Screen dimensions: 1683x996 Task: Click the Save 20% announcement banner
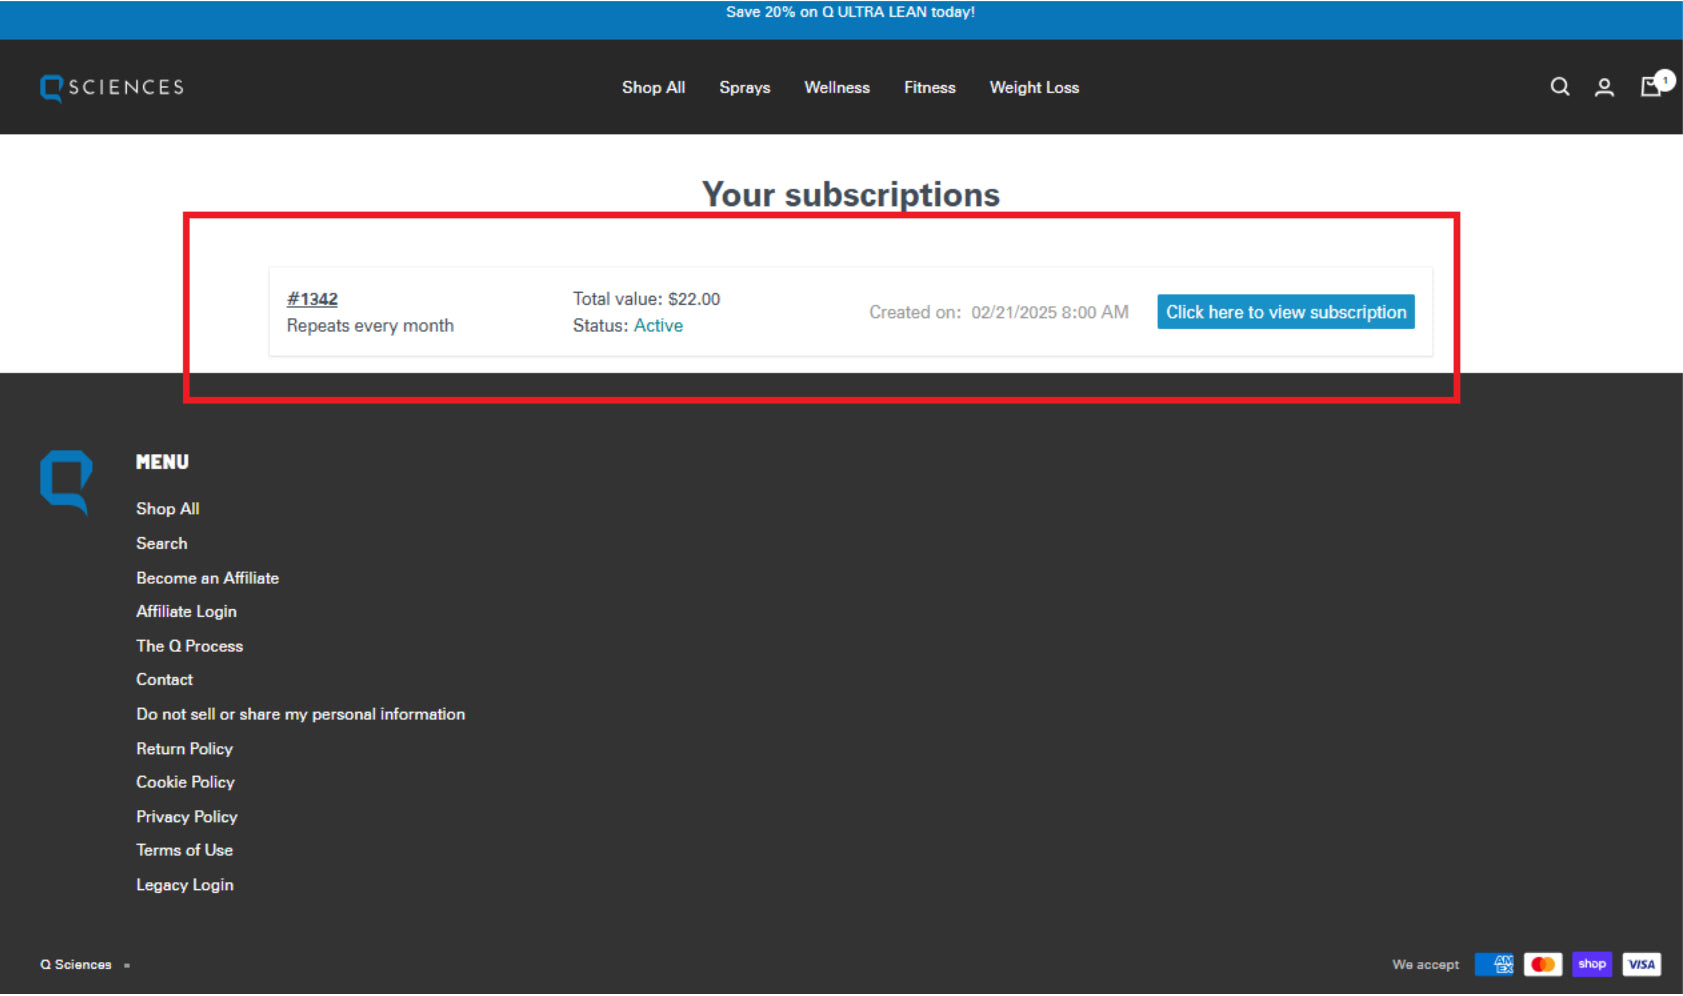(850, 12)
